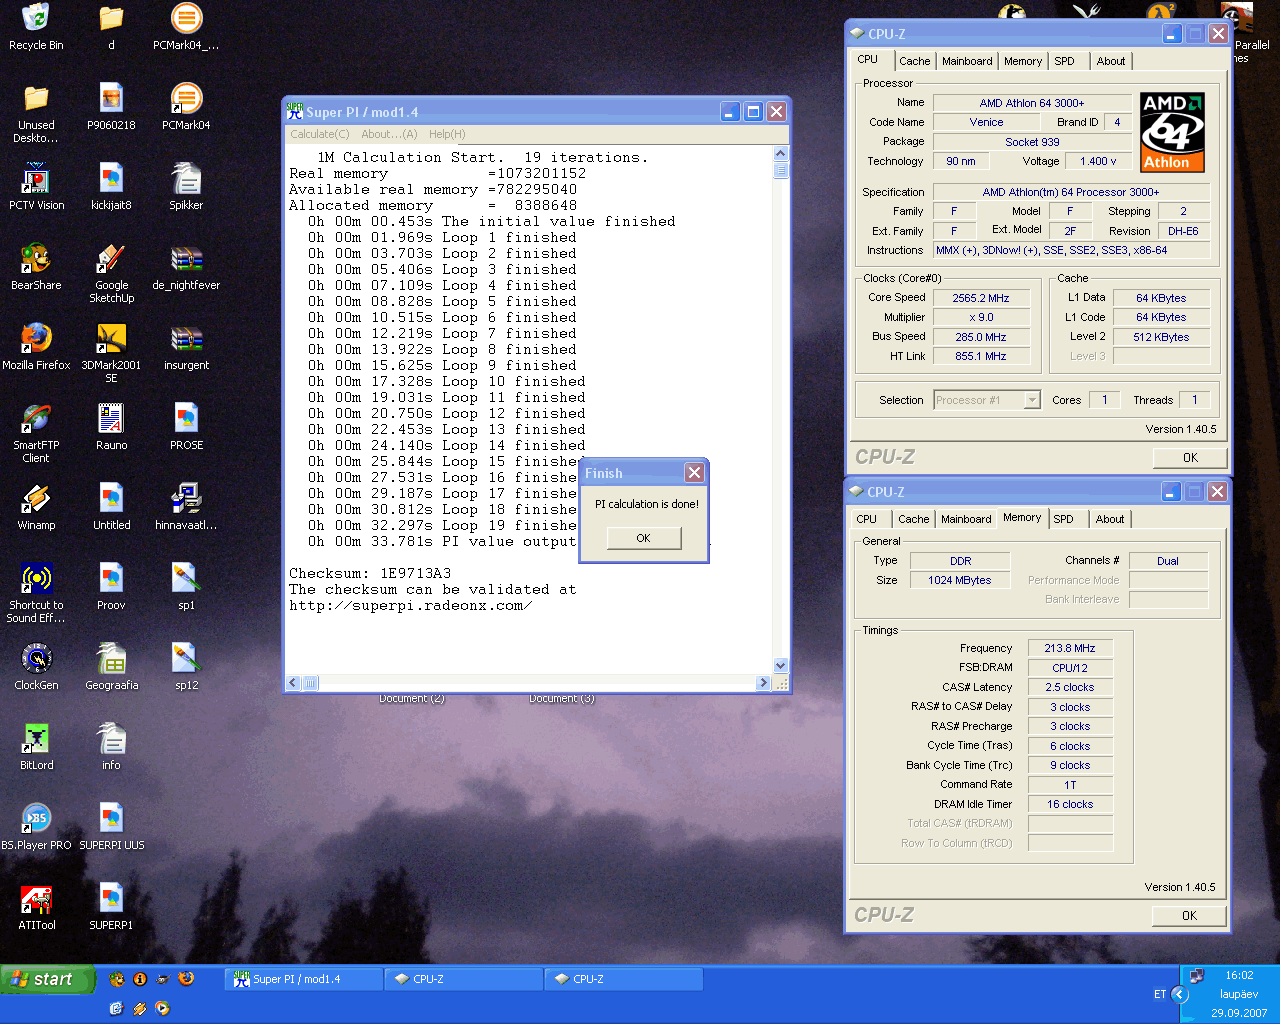The width and height of the screenshot is (1280, 1024).
Task: Open the Recycle Bin desktop icon
Action: click(x=36, y=27)
